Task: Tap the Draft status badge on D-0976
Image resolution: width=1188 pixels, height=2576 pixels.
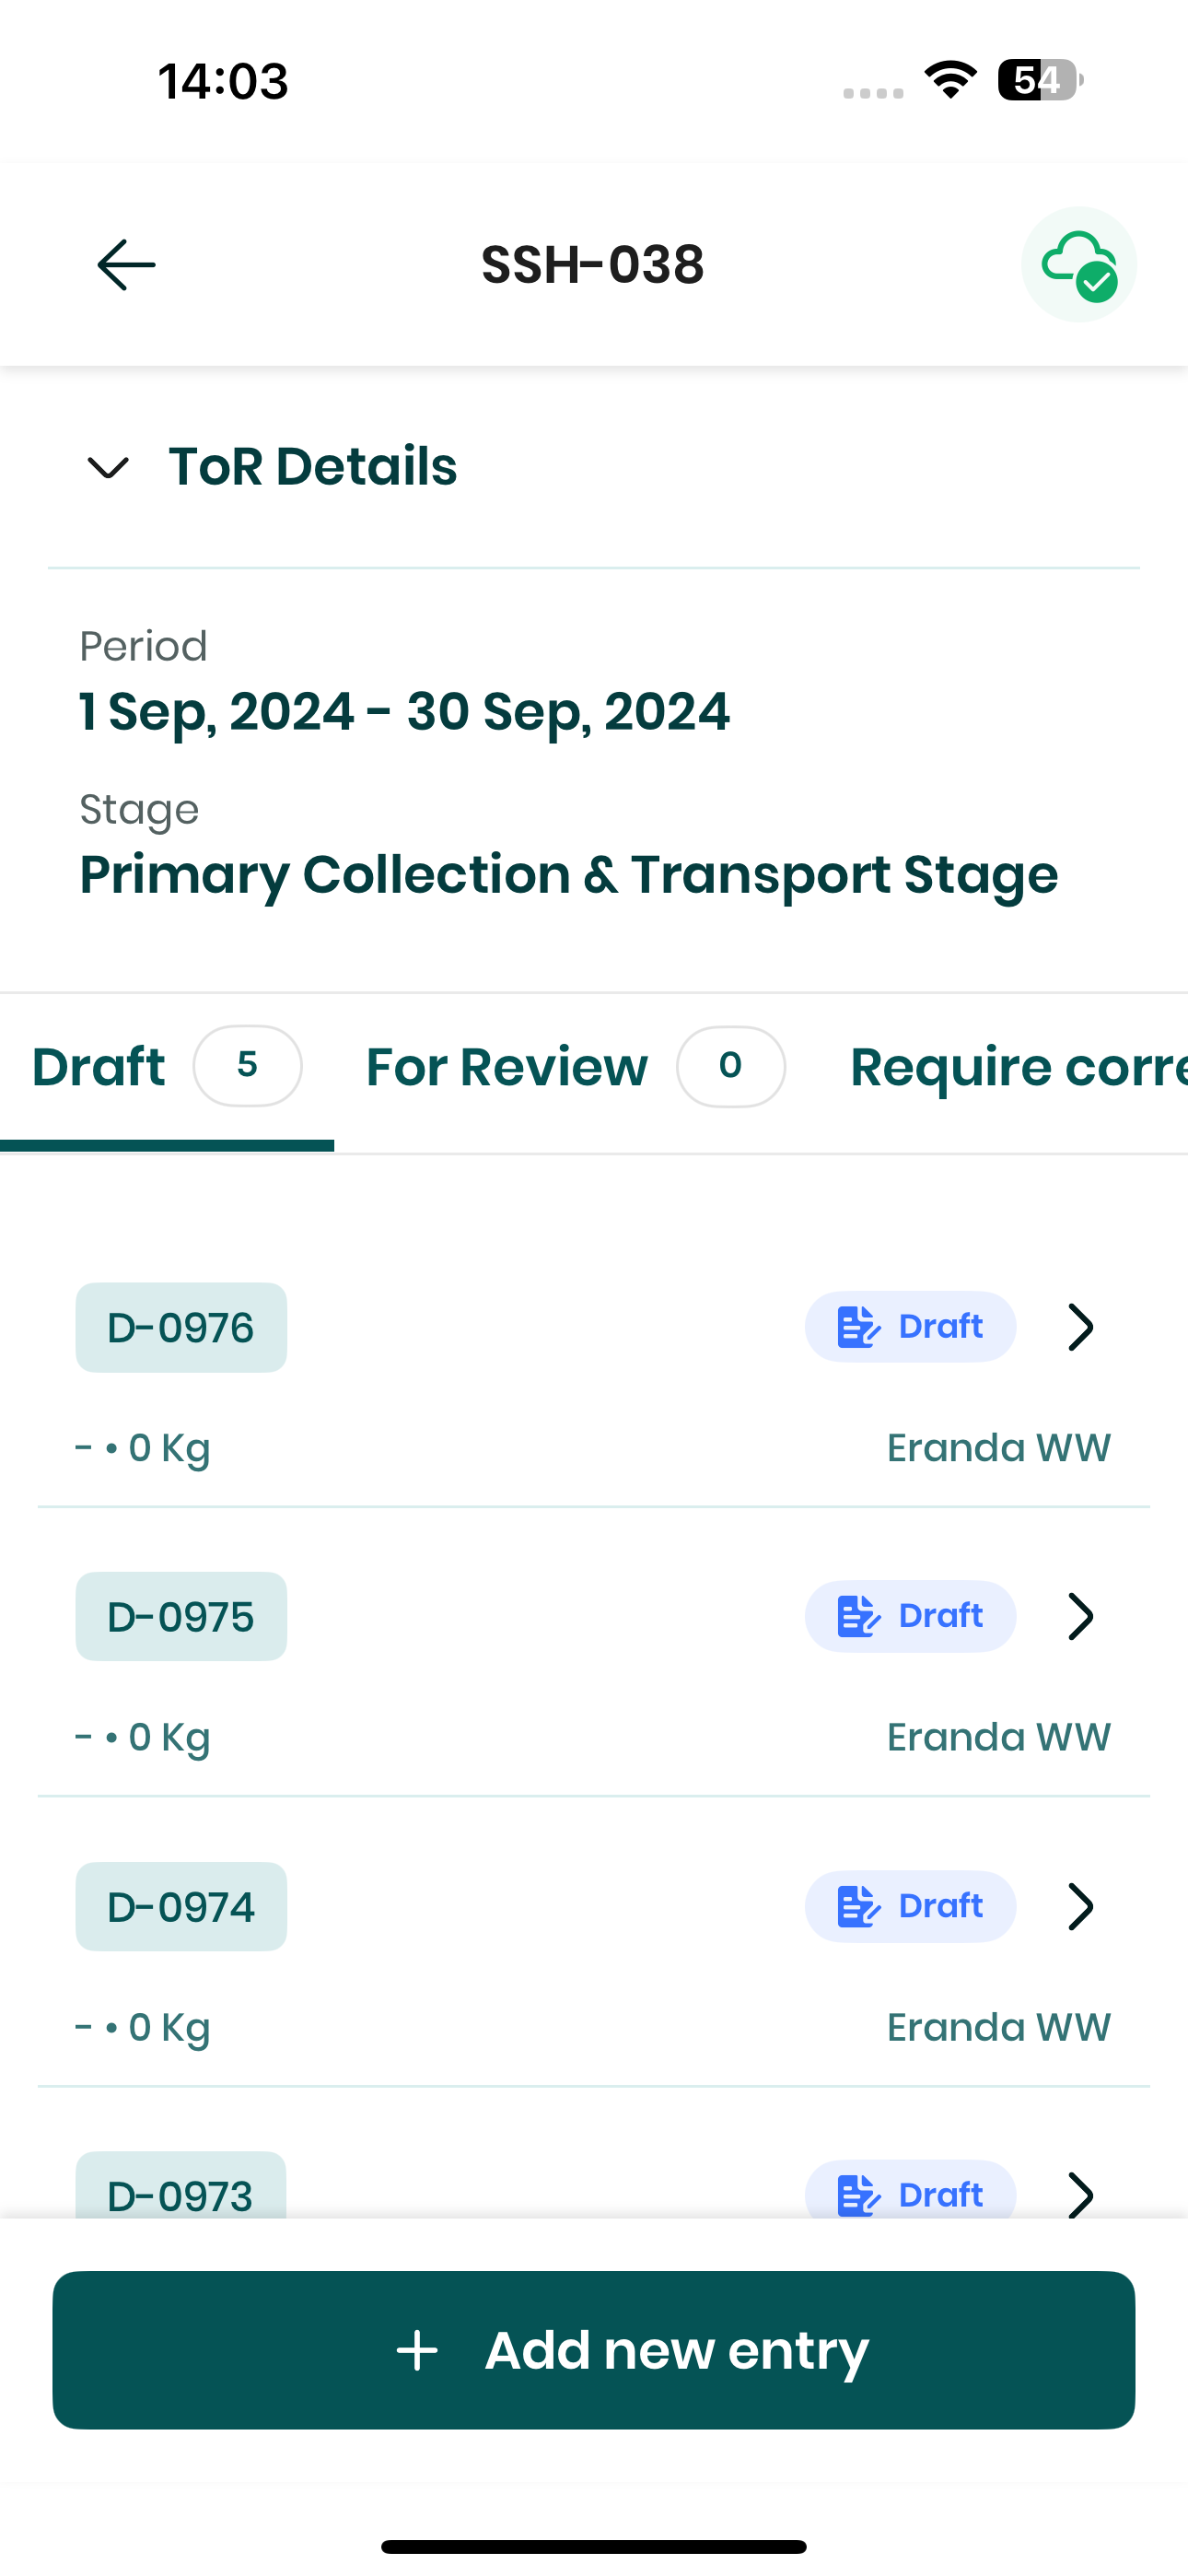Action: click(910, 1327)
